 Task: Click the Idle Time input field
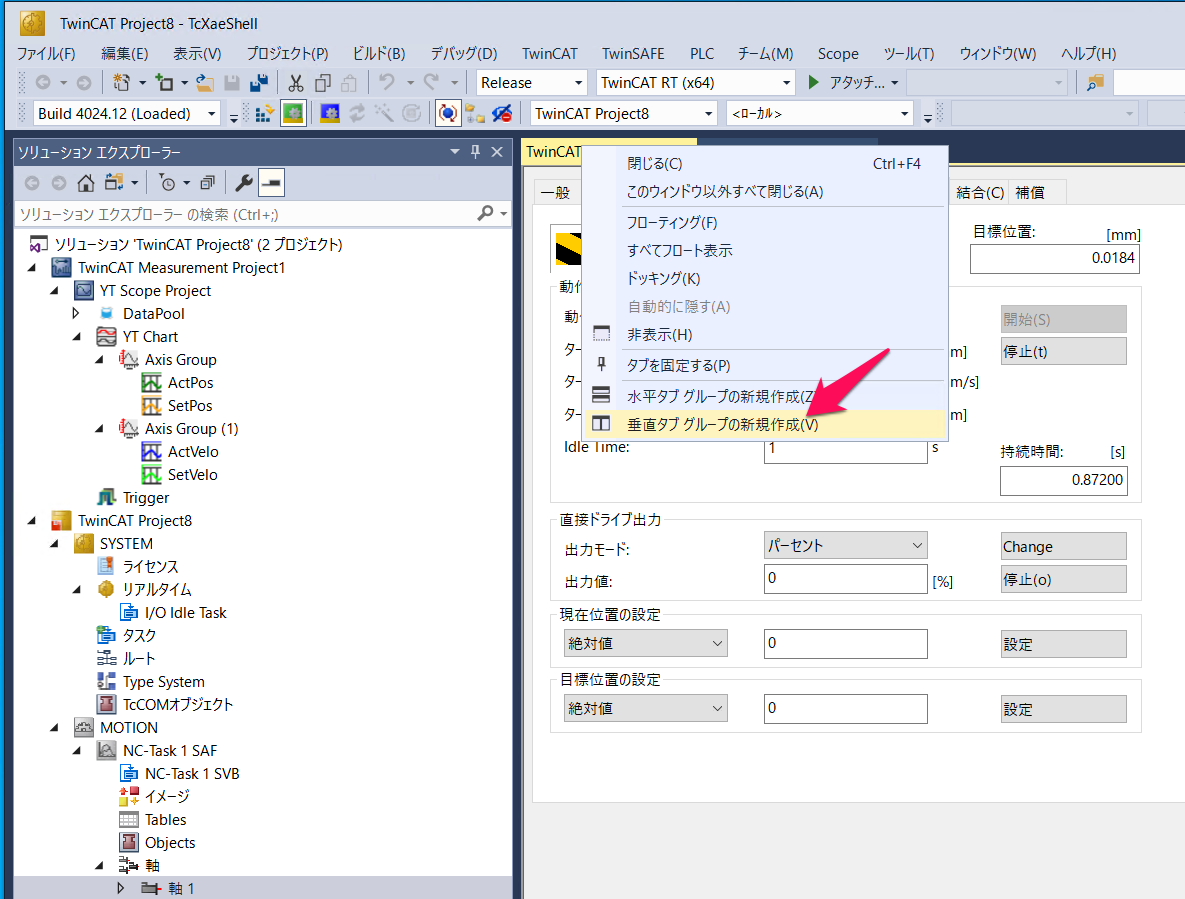845,450
